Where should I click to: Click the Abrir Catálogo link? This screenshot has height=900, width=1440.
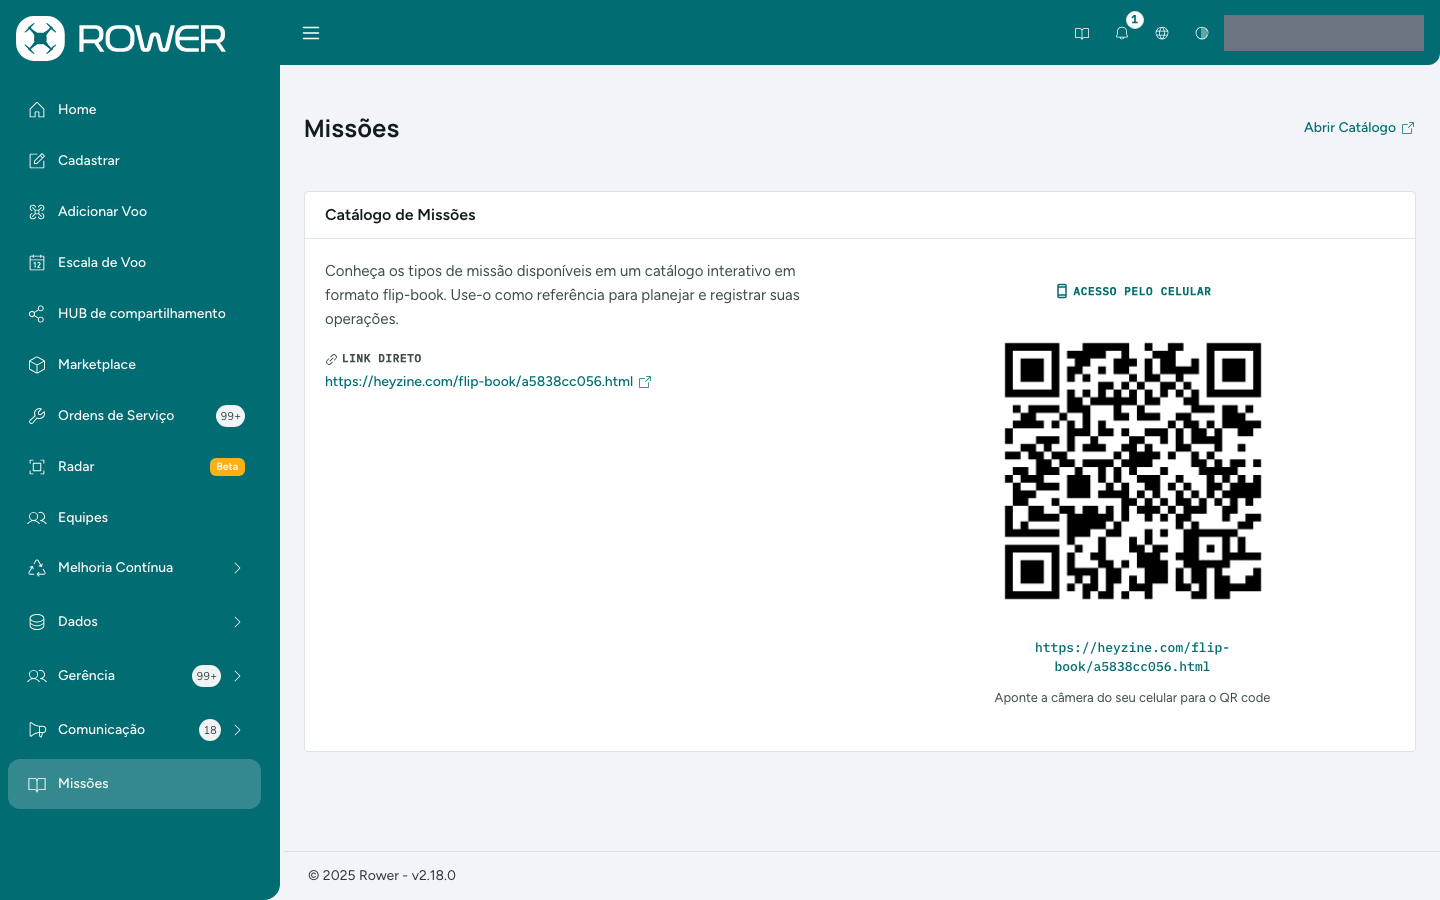(1359, 127)
